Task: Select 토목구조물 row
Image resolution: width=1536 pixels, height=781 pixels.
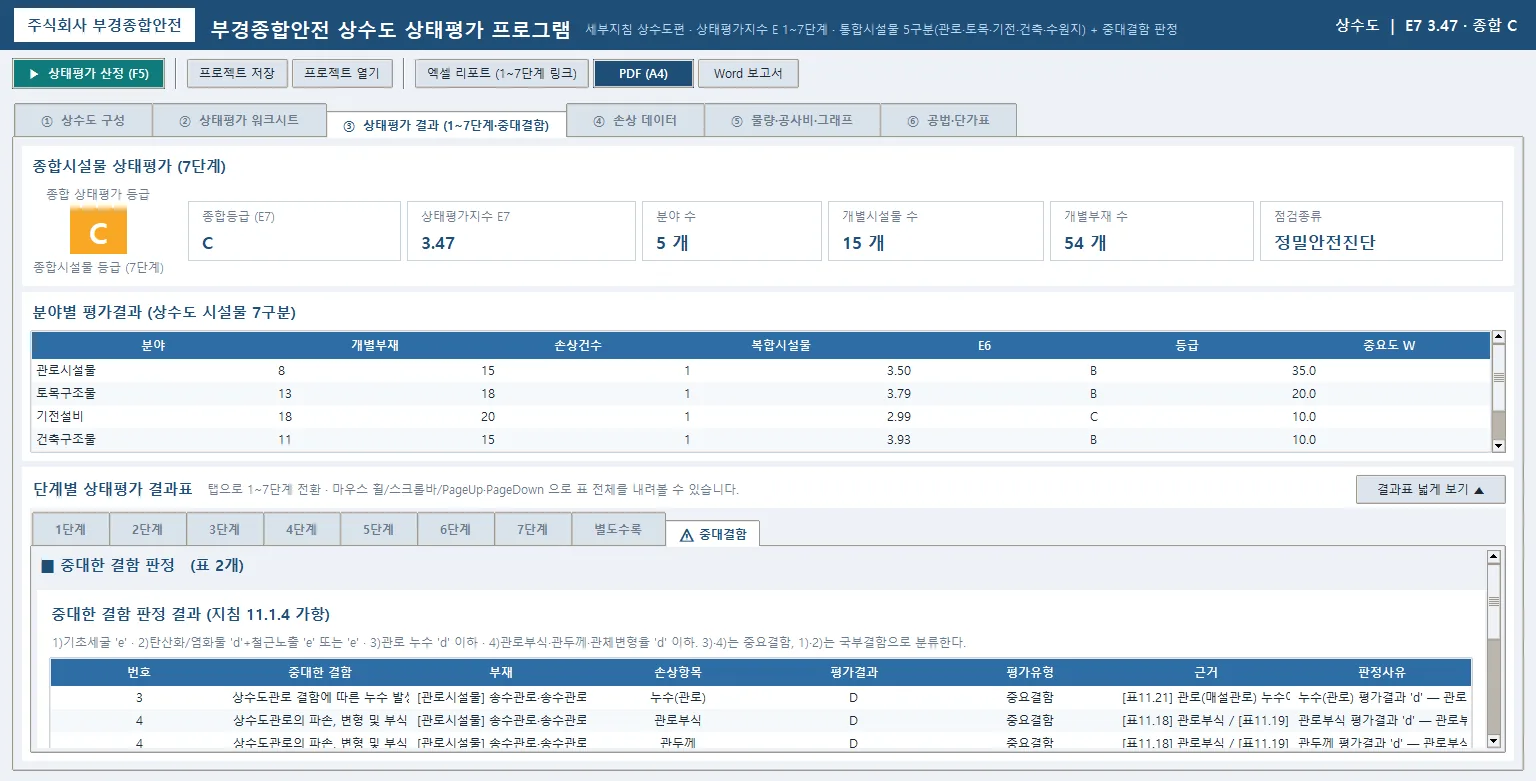Action: pyautogui.click(x=761, y=393)
